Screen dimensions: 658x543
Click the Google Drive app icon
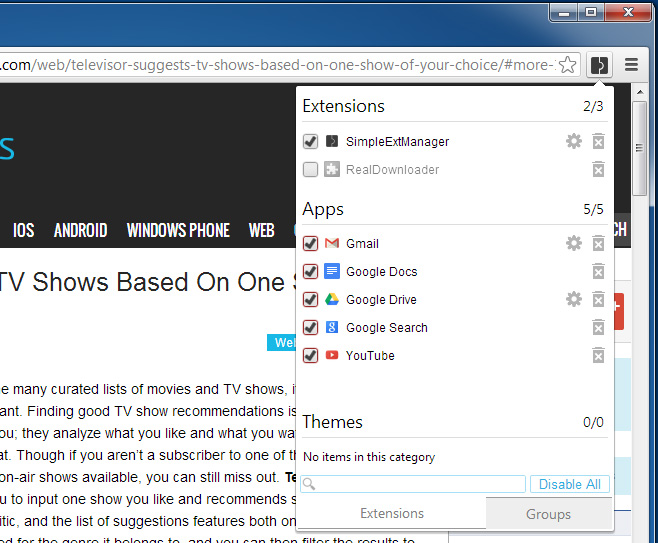(x=332, y=299)
